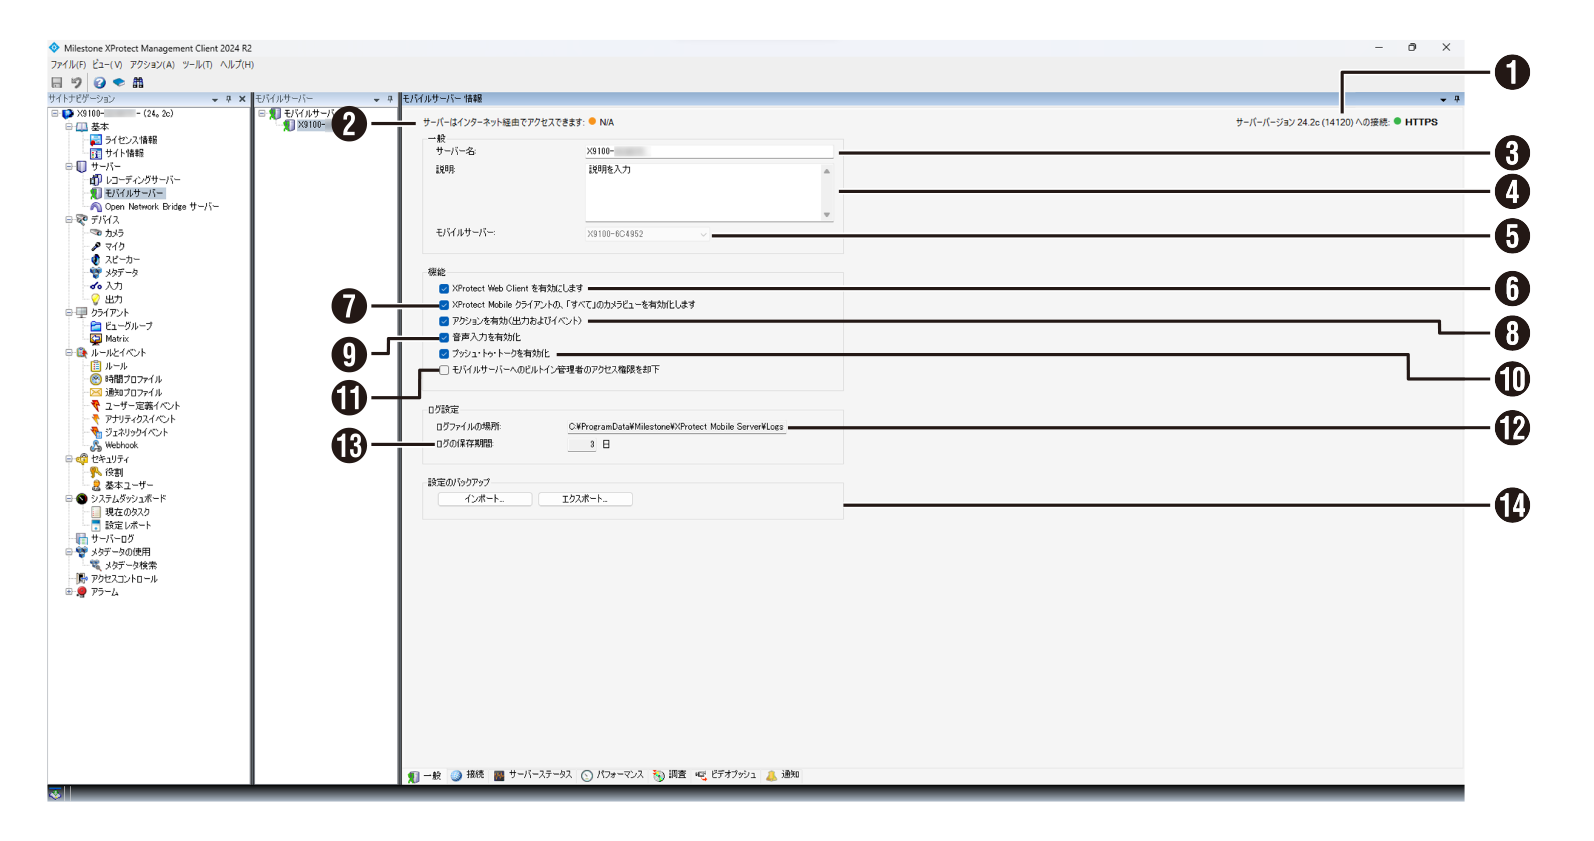Click the サーバー名 input field
Viewport: 1594px width, 841px height.
pos(708,152)
